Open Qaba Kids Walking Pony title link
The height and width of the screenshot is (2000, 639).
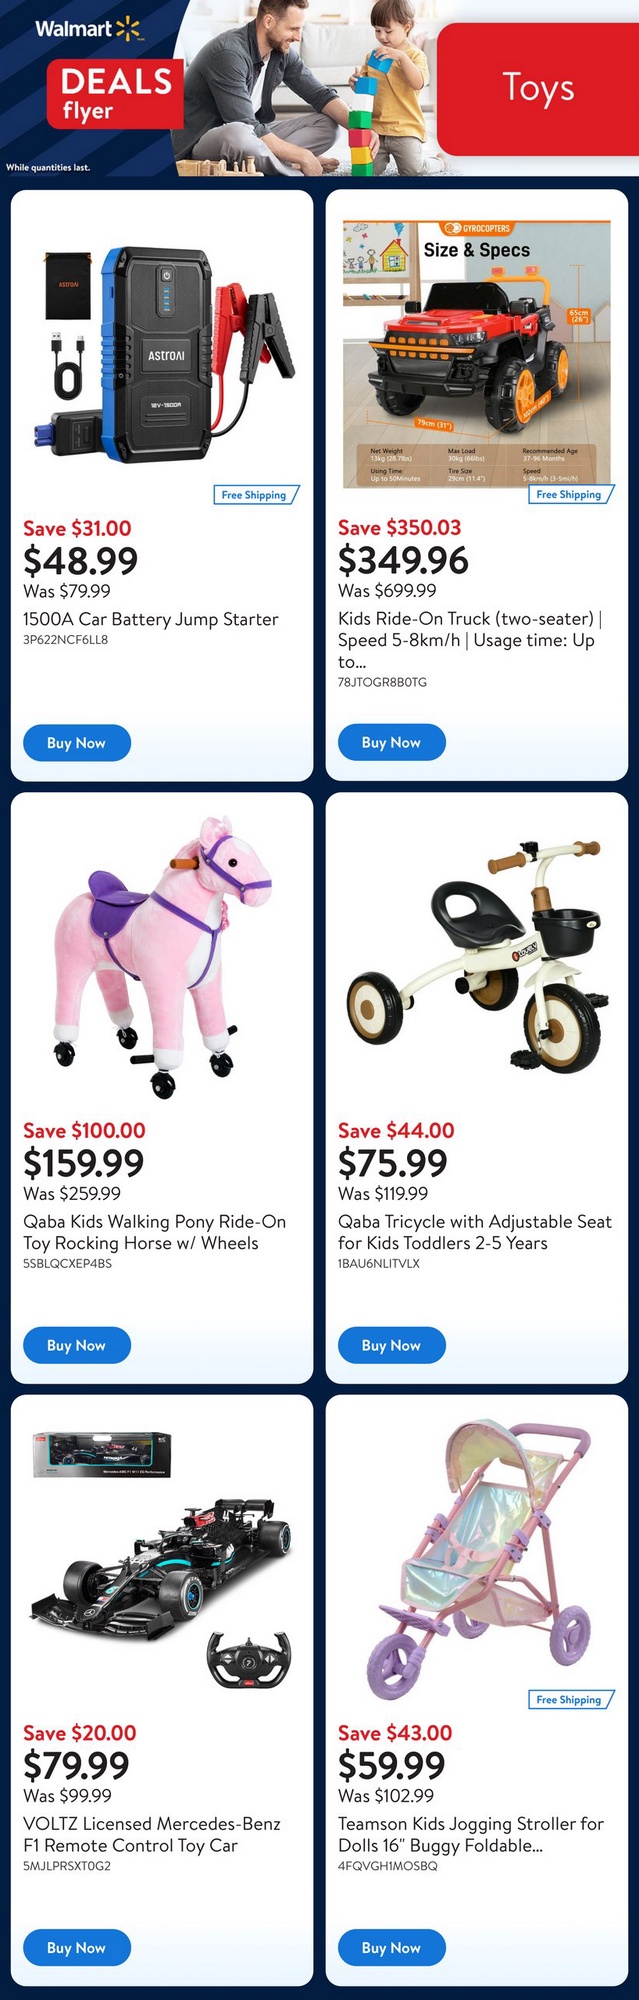click(x=155, y=1232)
